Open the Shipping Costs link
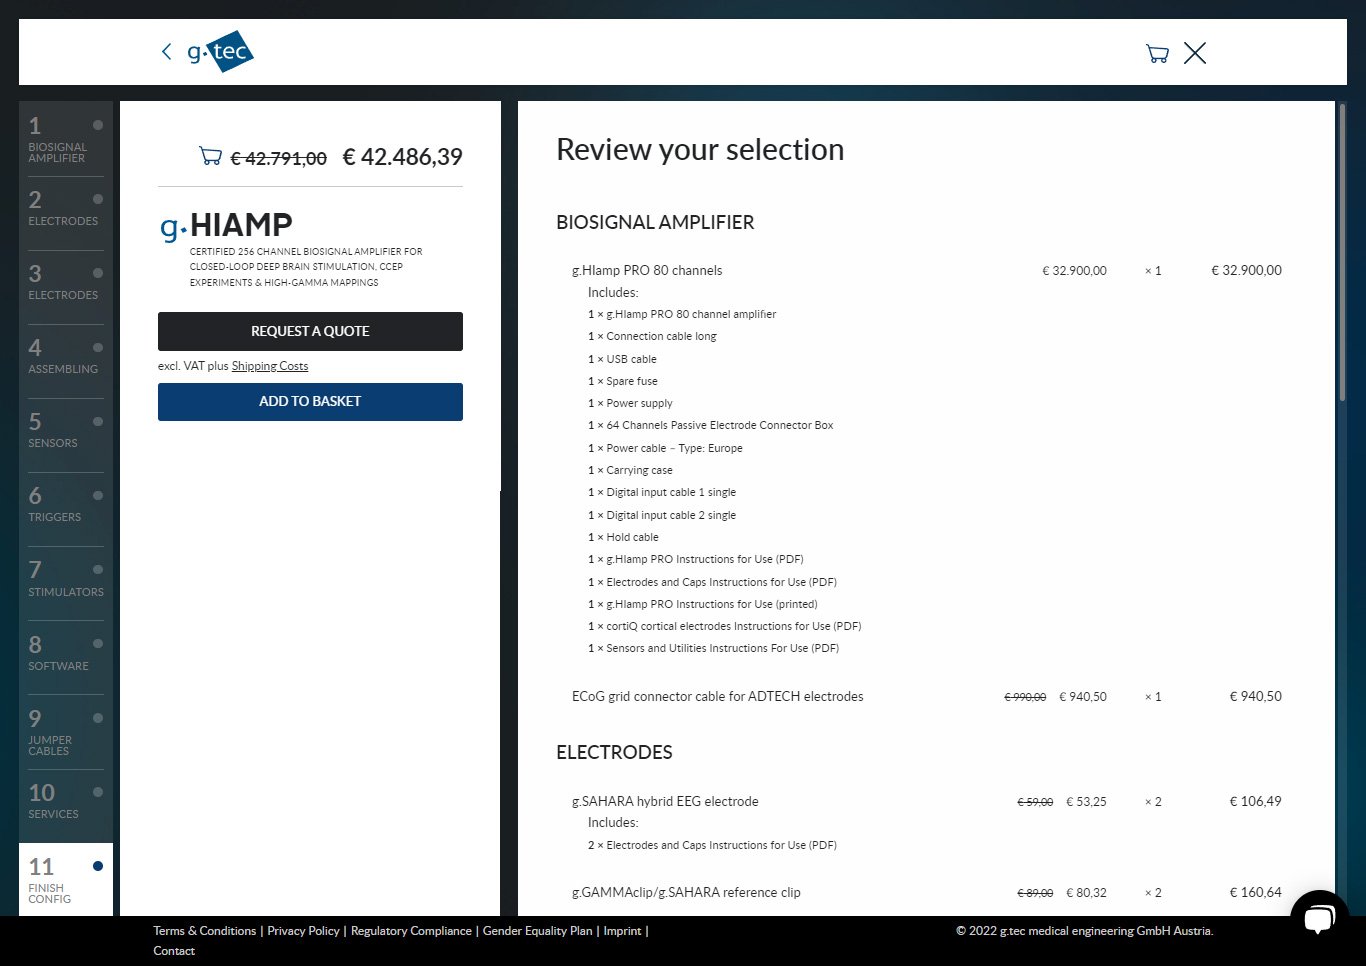 point(270,366)
